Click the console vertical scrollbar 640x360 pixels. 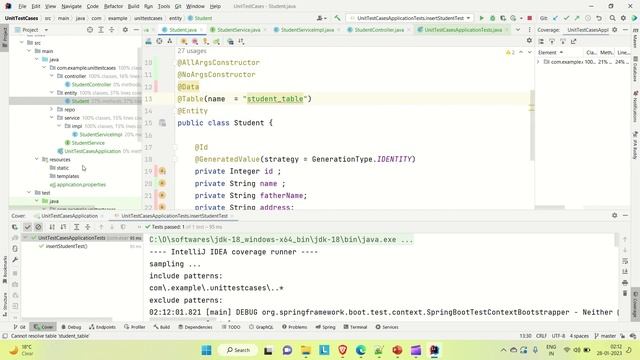[616, 240]
